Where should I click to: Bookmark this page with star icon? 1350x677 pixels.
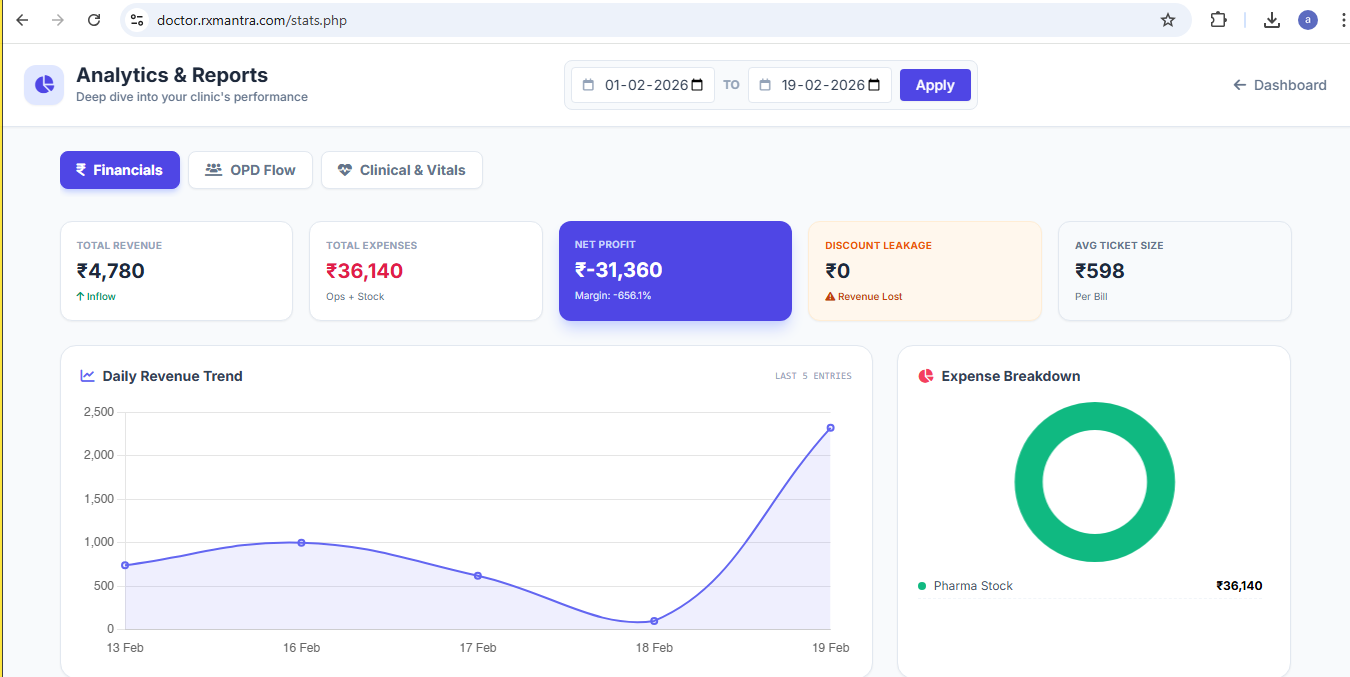1167,20
